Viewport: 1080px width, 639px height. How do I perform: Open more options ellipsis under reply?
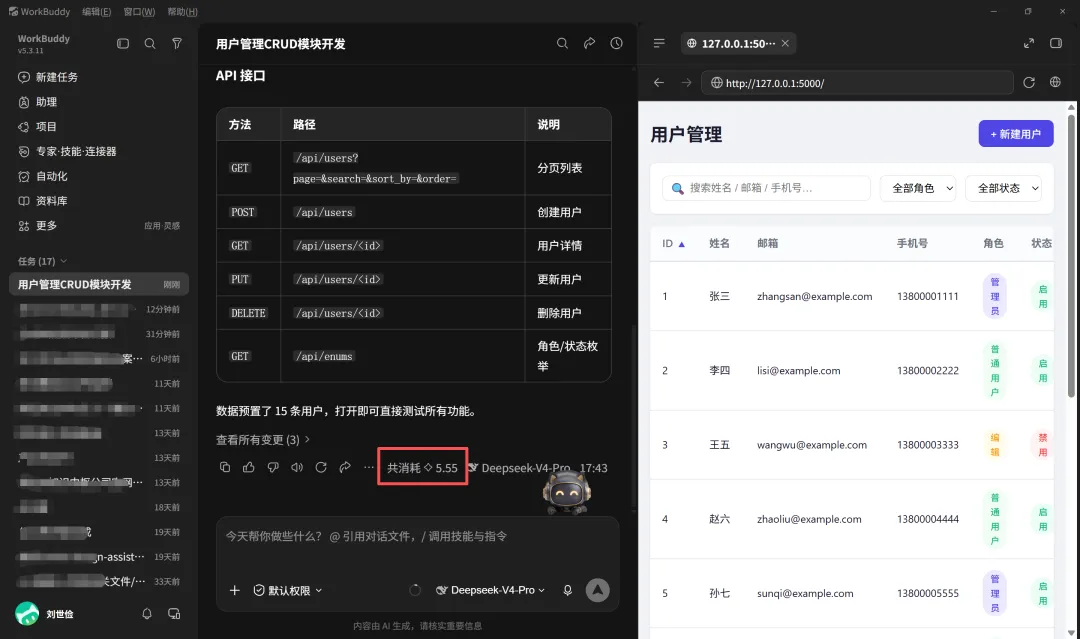[369, 468]
